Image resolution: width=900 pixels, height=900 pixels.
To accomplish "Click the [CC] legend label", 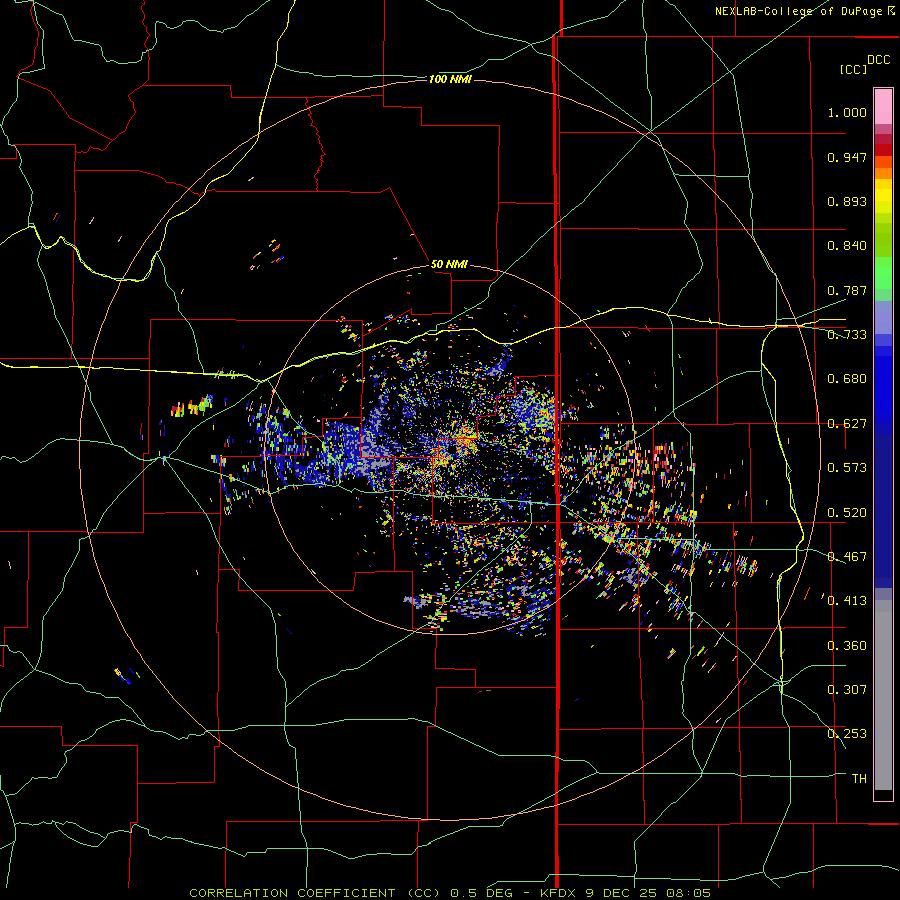I will pos(854,69).
